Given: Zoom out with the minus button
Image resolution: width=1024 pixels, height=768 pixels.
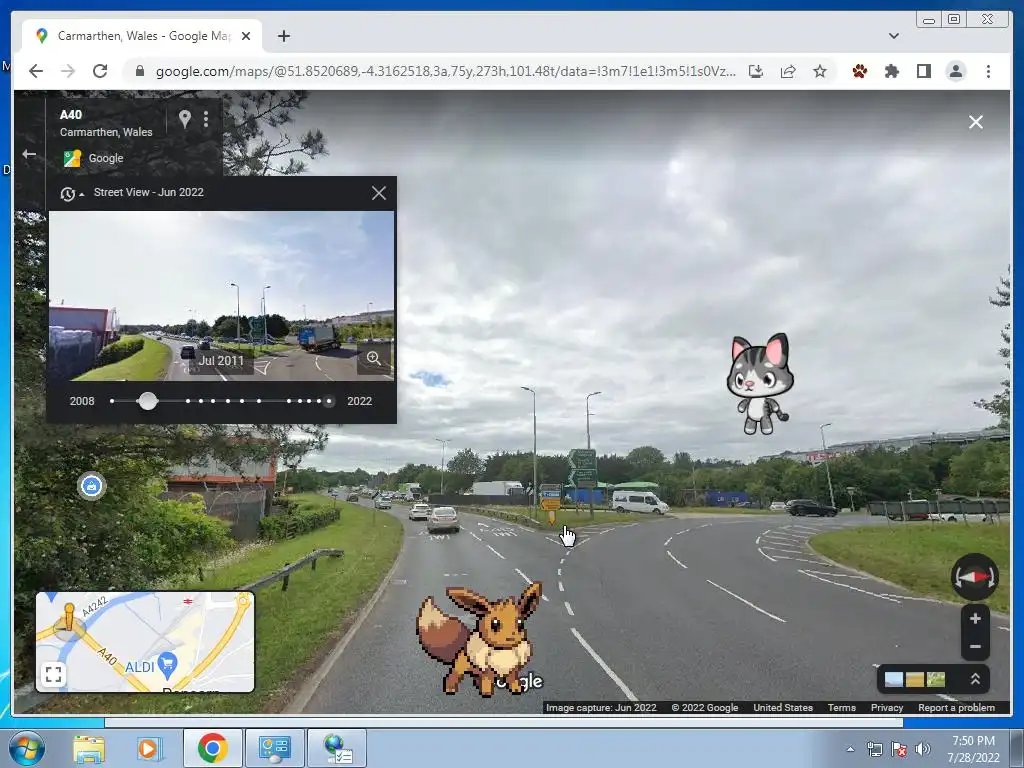Looking at the screenshot, I should tap(975, 647).
